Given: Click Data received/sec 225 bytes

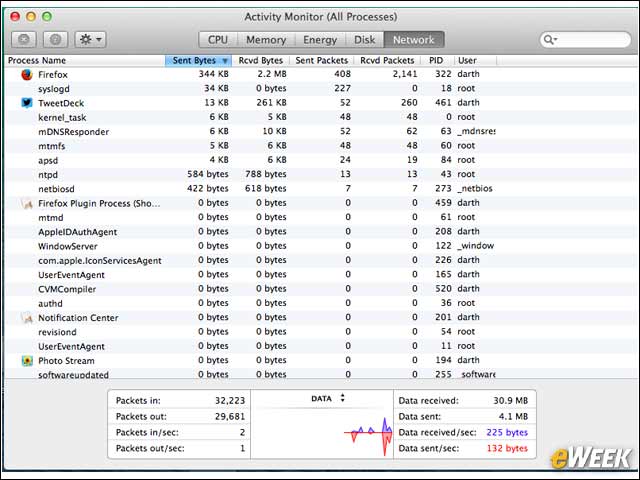Looking at the screenshot, I should 507,432.
